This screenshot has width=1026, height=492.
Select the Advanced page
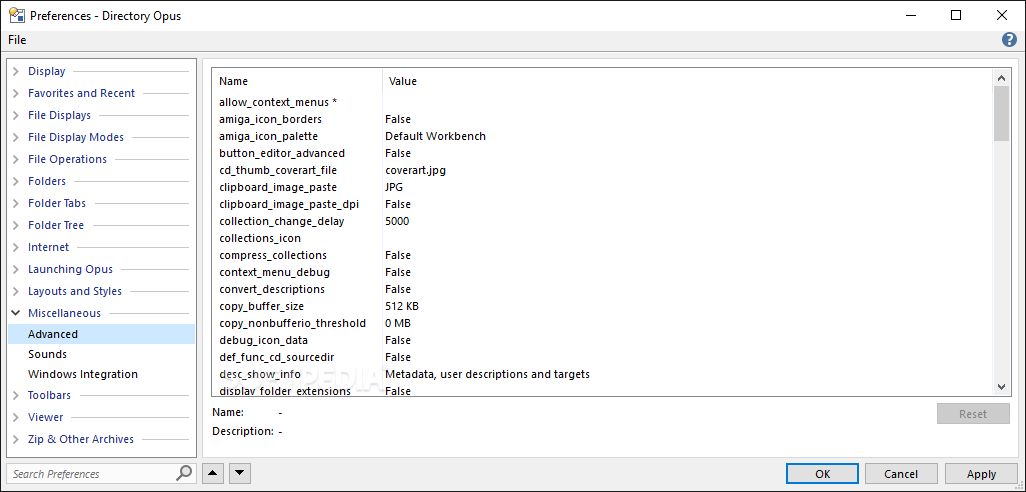coord(101,334)
